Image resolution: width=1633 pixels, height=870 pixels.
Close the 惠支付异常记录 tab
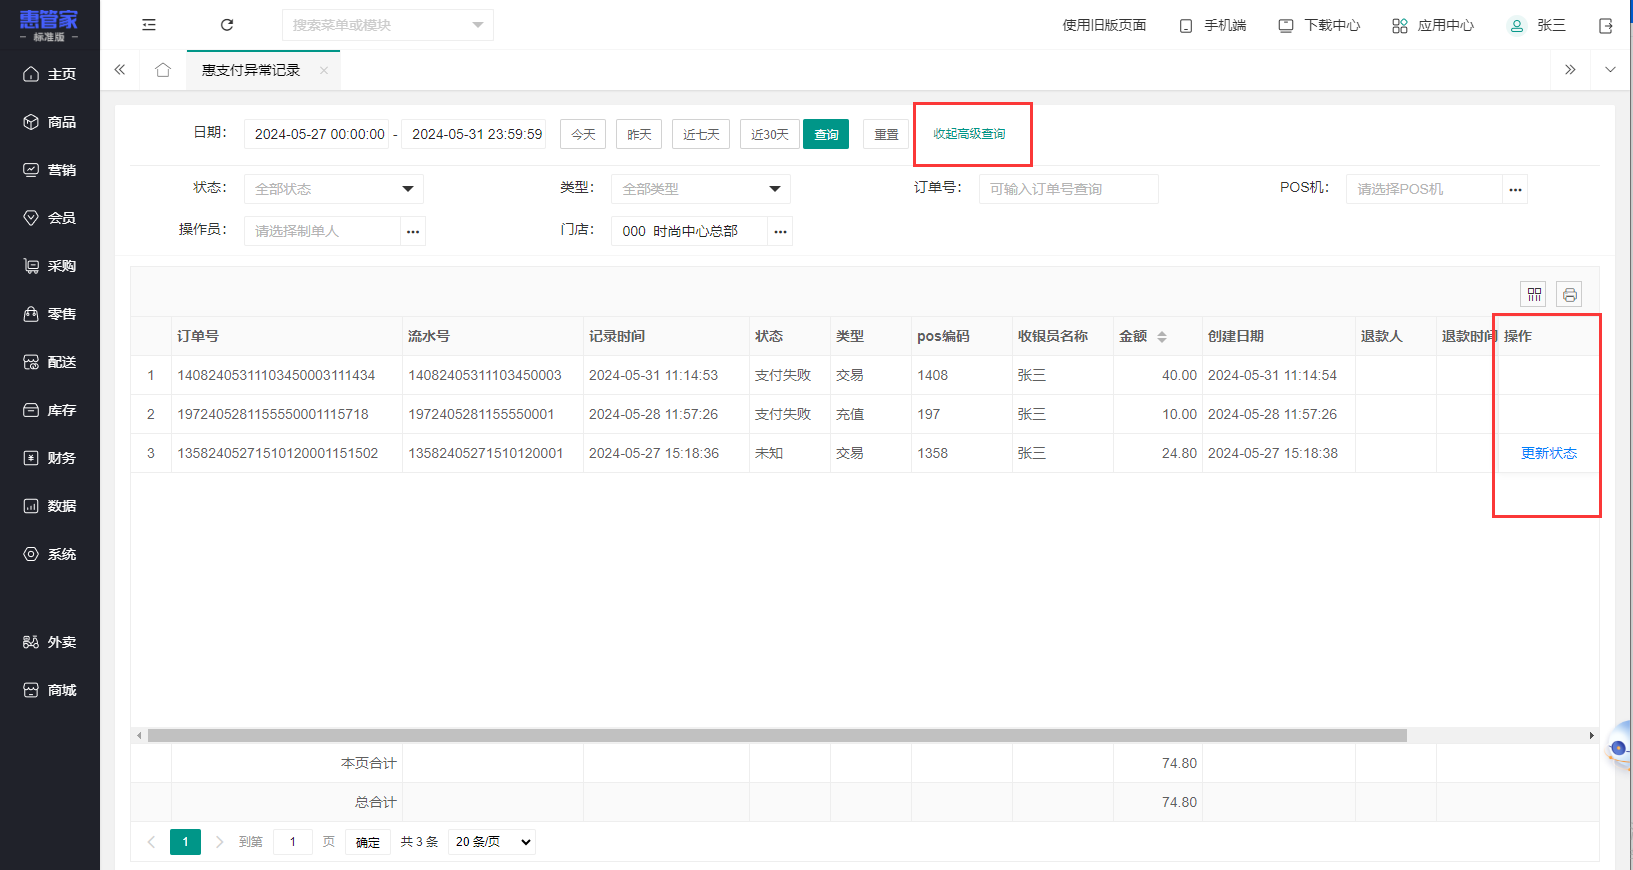tap(324, 70)
